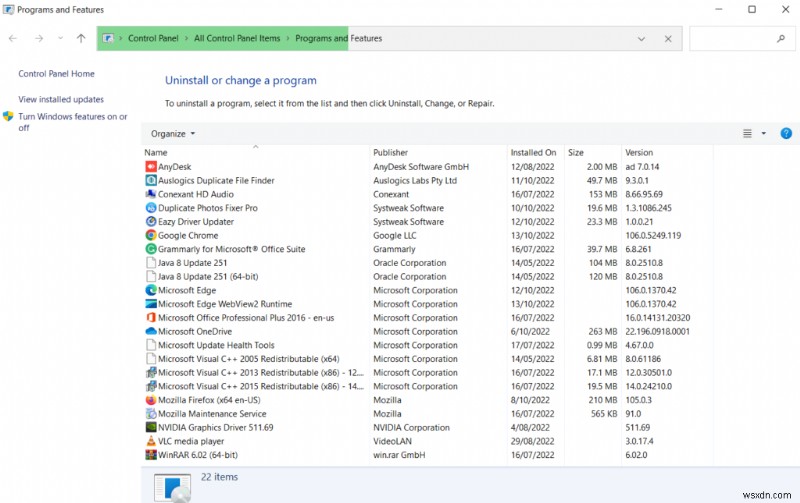
Task: Click the change view list icon
Action: tap(747, 134)
